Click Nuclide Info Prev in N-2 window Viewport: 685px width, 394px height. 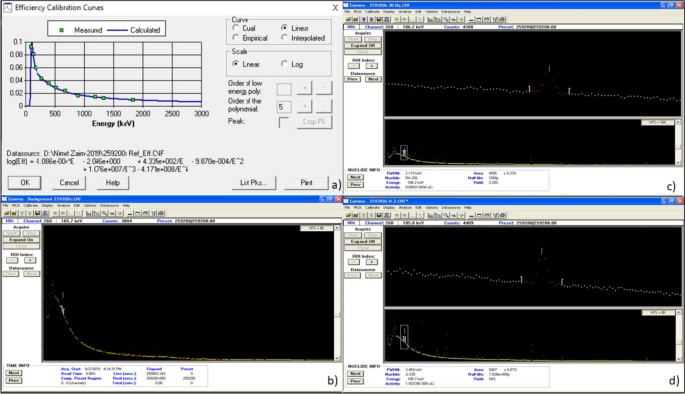pyautogui.click(x=355, y=381)
